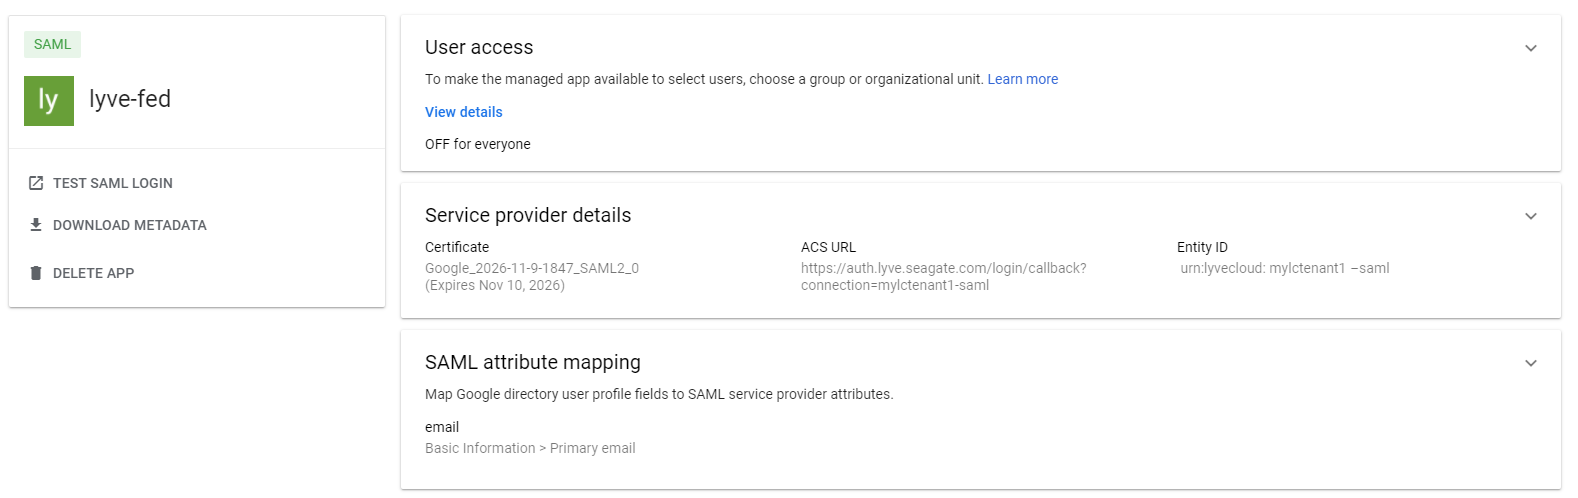
Task: Open the Learn more link
Action: click(1022, 79)
